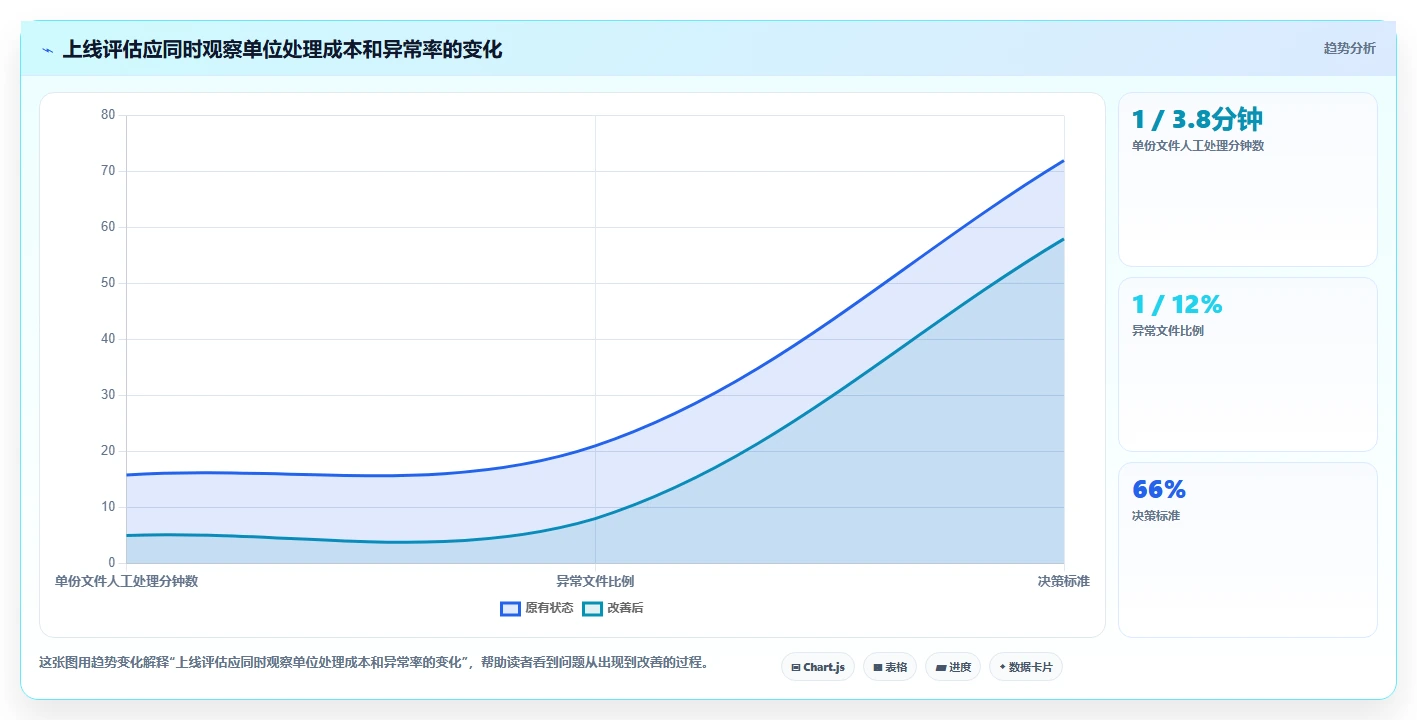Click the y-axis tick 50
The image size is (1417, 720).
point(108,283)
